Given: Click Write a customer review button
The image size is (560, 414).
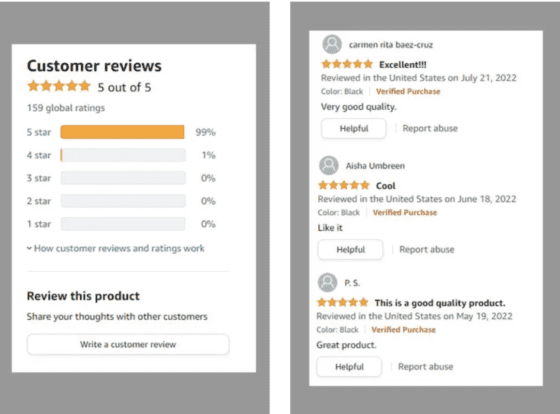Looking at the screenshot, I should point(128,344).
